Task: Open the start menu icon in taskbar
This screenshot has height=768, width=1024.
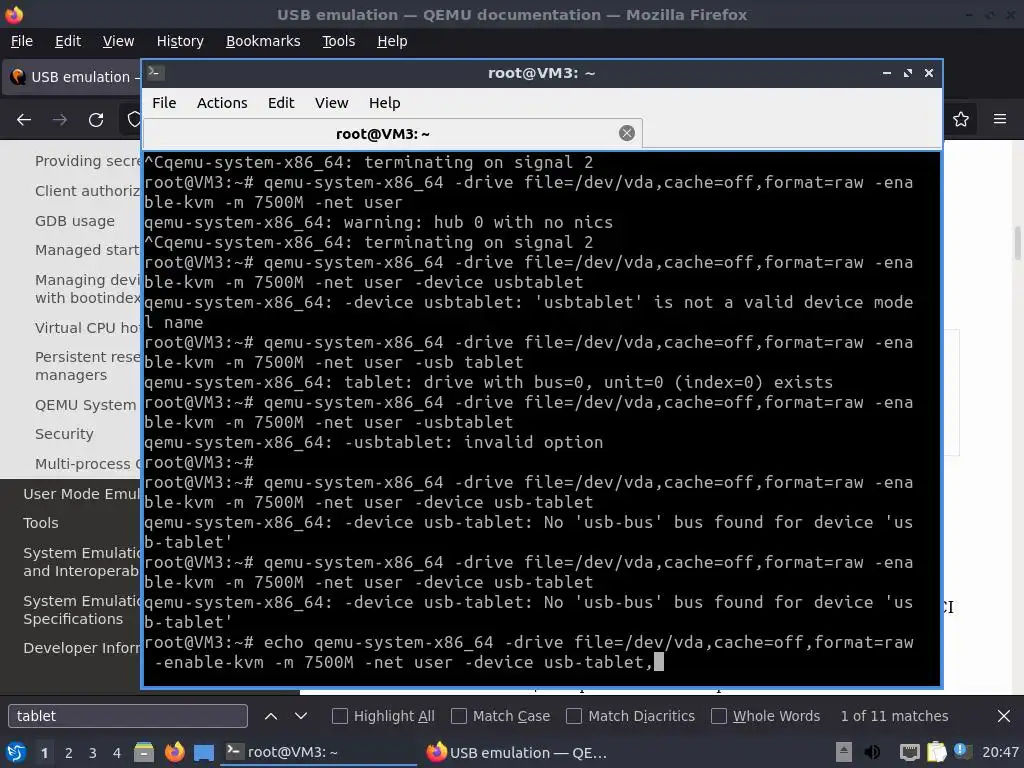Action: pos(16,752)
